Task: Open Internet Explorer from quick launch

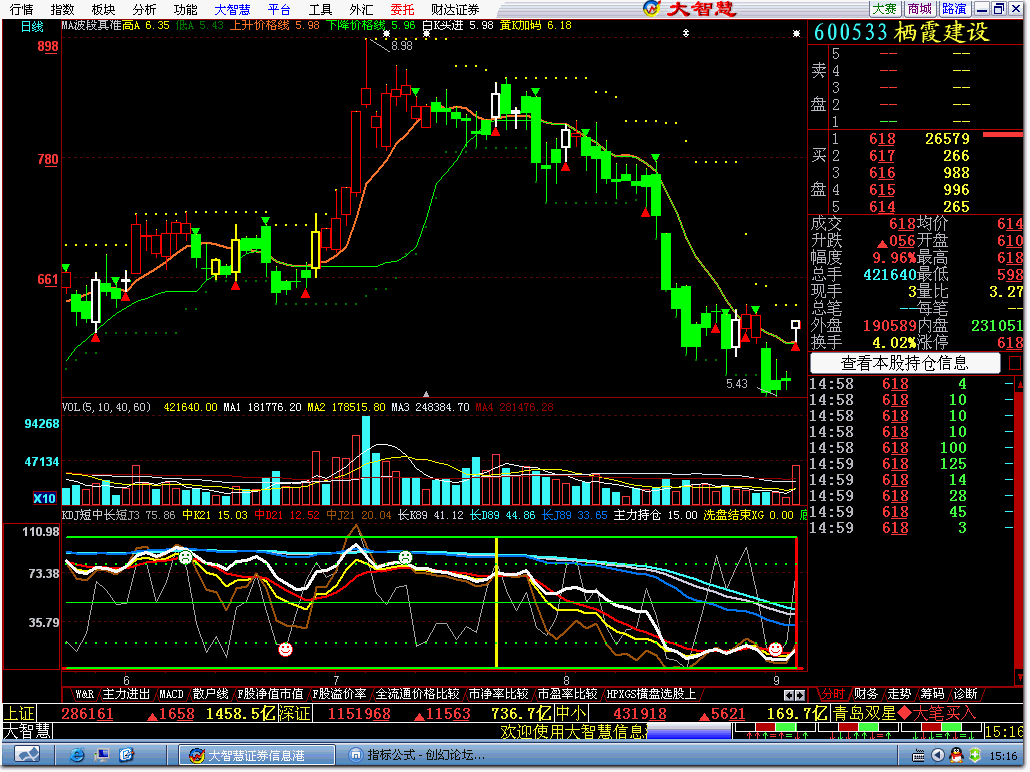Action: point(77,755)
